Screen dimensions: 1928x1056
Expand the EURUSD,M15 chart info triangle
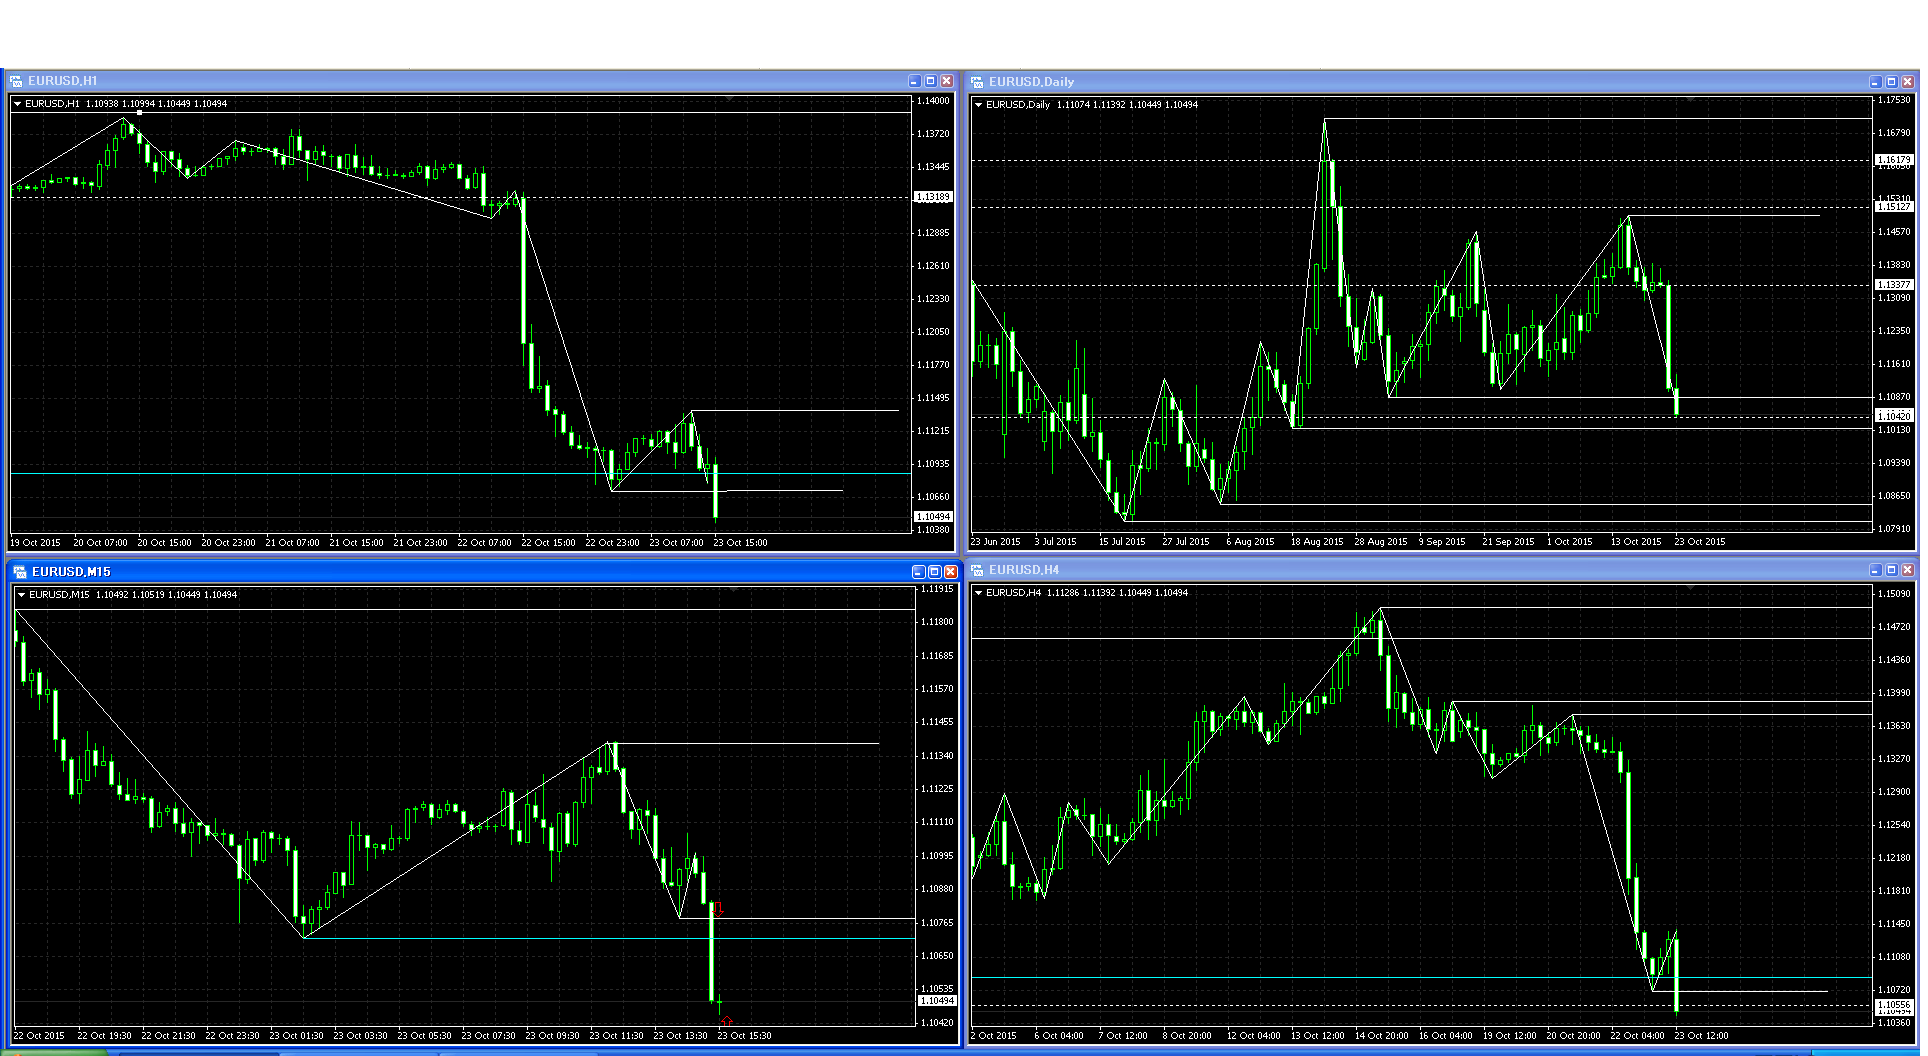click(x=21, y=595)
